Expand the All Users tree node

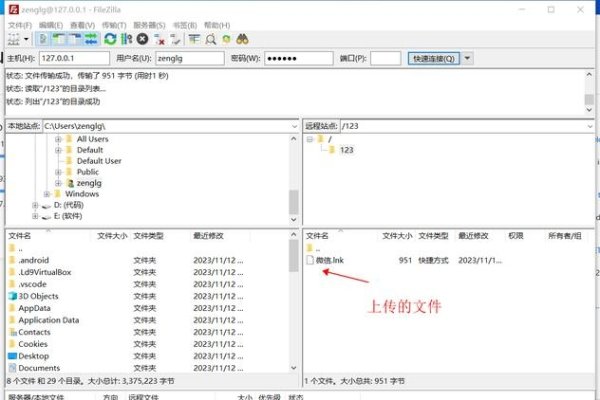58,139
